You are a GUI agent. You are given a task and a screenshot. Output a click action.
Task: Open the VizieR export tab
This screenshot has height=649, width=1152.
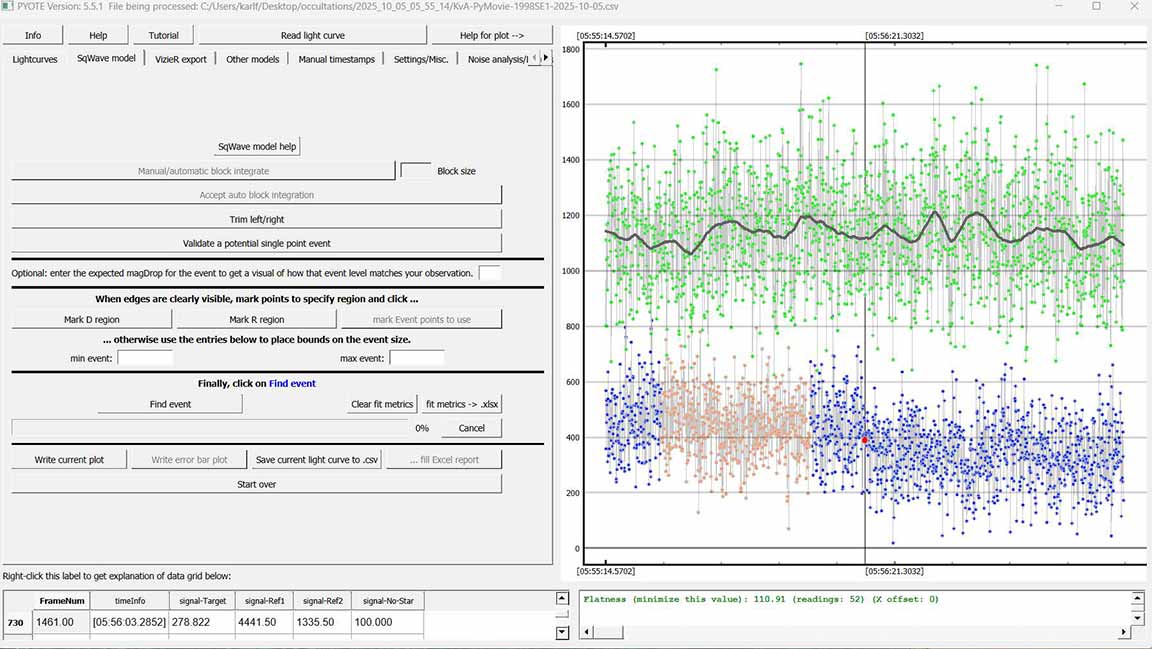point(181,59)
